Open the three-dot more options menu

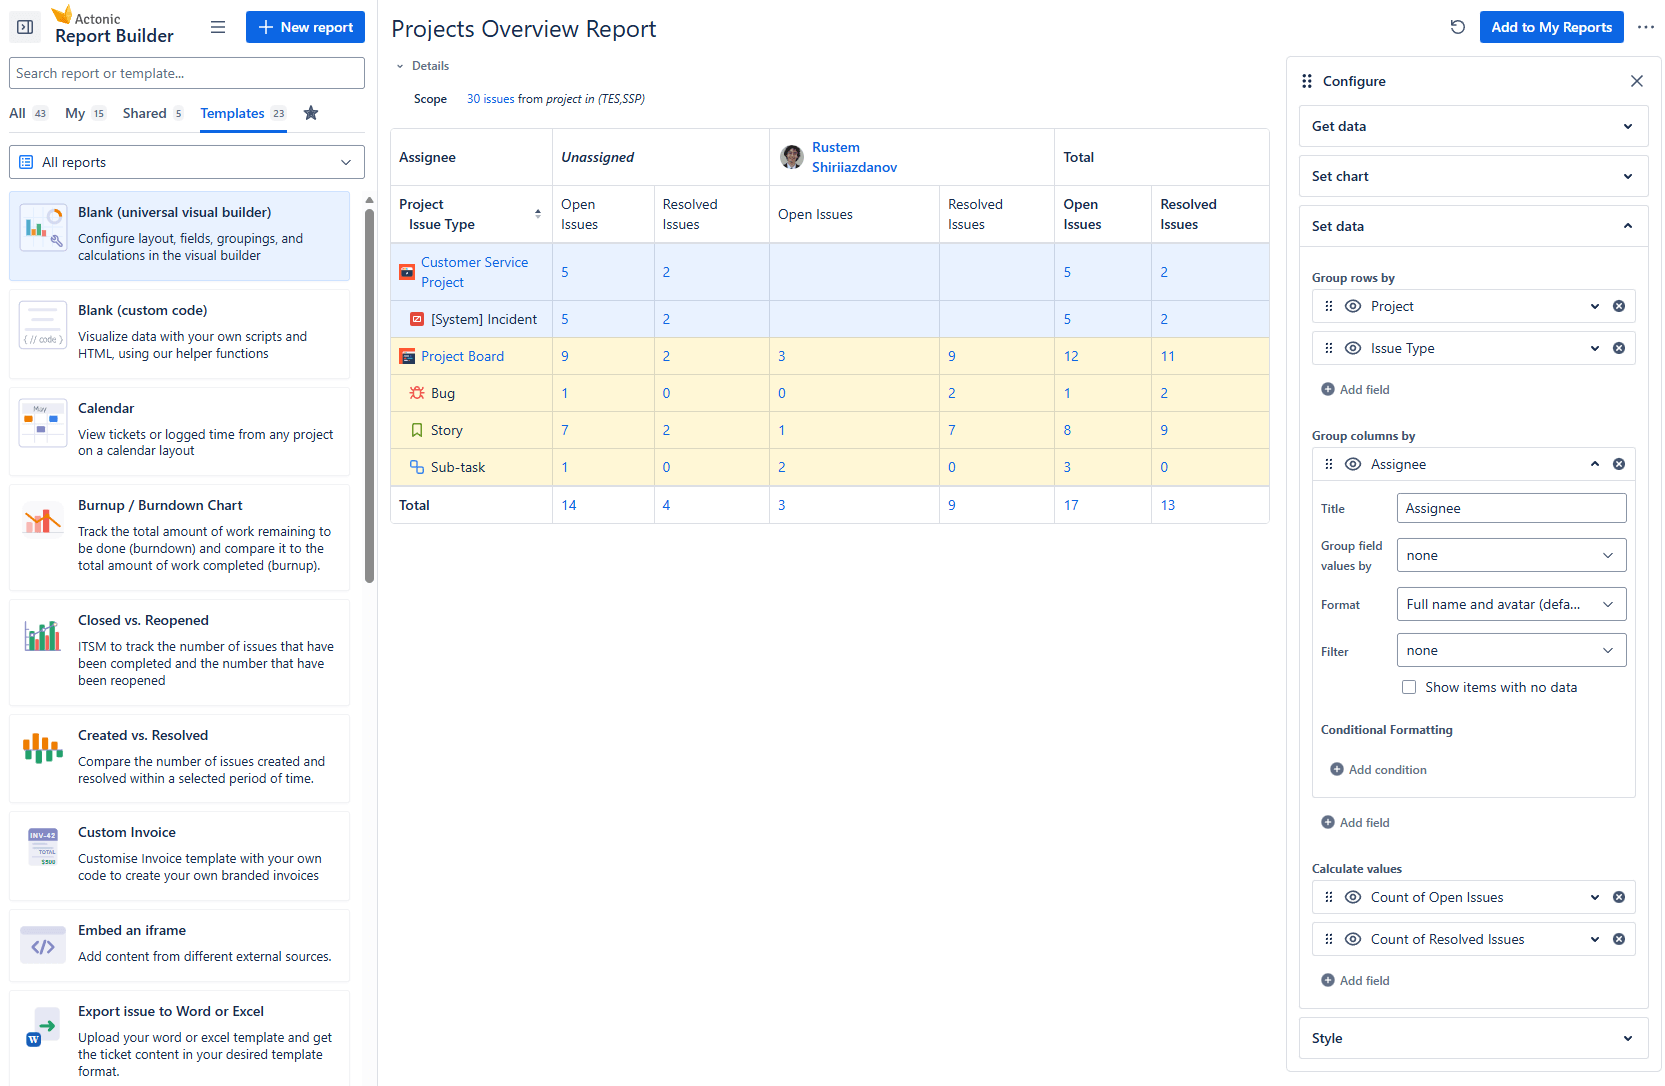point(1646,27)
